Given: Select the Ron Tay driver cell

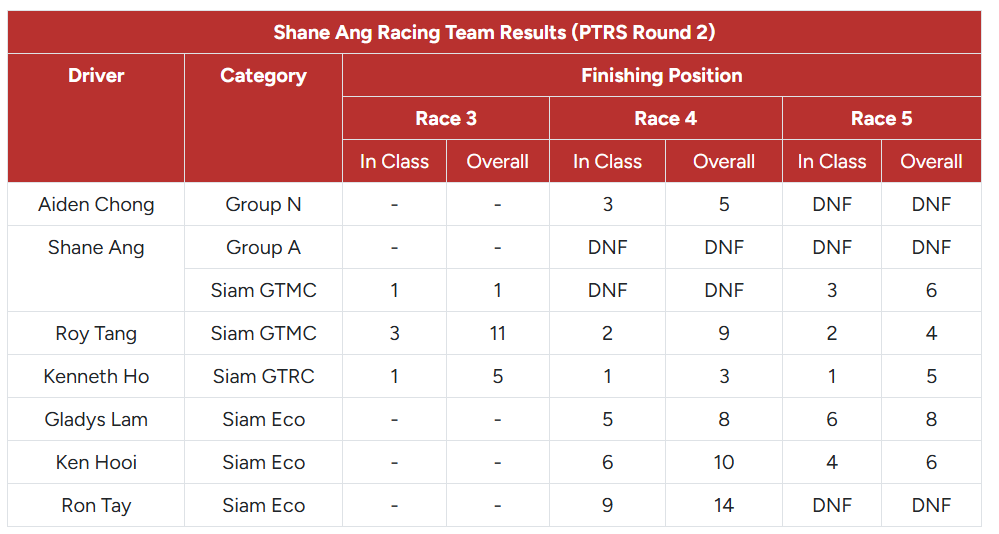Looking at the screenshot, I should click(96, 505).
